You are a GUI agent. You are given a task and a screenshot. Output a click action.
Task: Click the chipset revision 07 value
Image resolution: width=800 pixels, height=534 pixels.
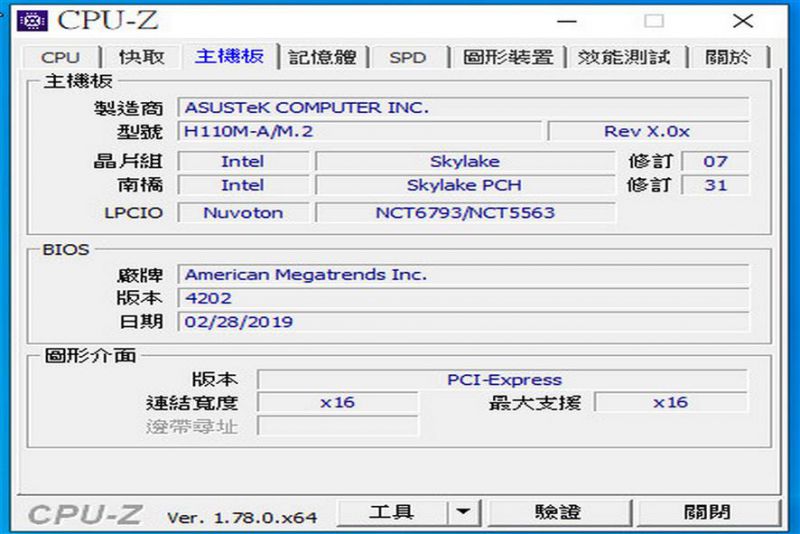715,162
